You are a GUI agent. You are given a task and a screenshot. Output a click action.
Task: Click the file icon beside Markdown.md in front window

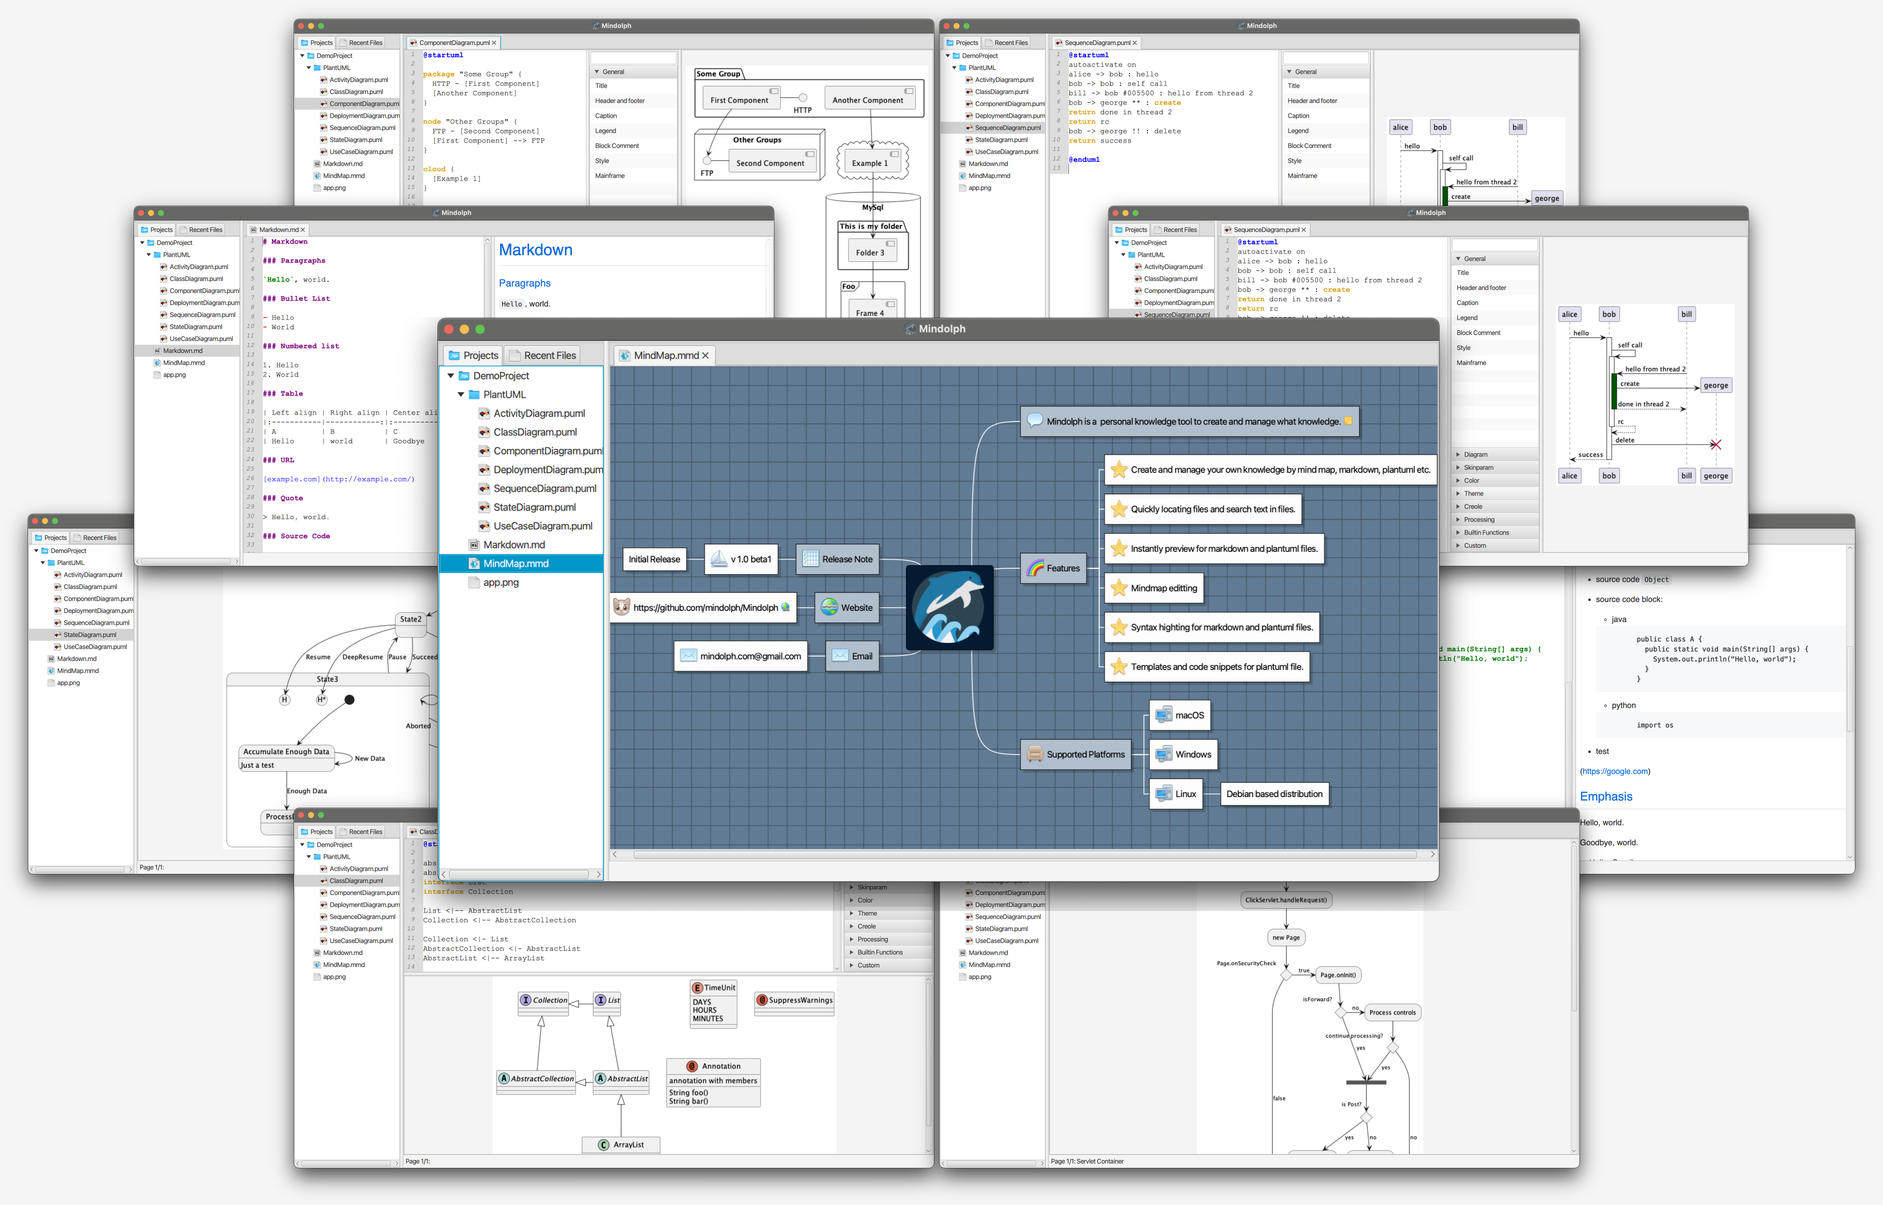474,545
